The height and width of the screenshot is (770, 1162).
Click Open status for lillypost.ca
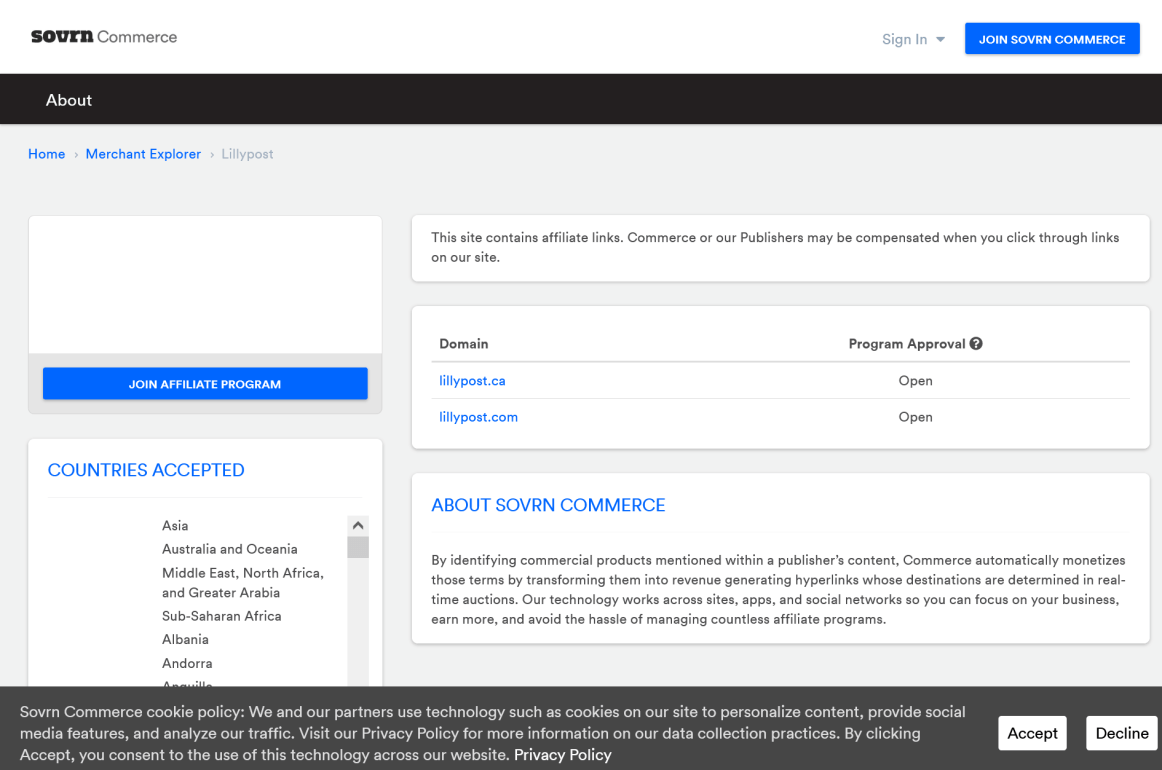[915, 381]
